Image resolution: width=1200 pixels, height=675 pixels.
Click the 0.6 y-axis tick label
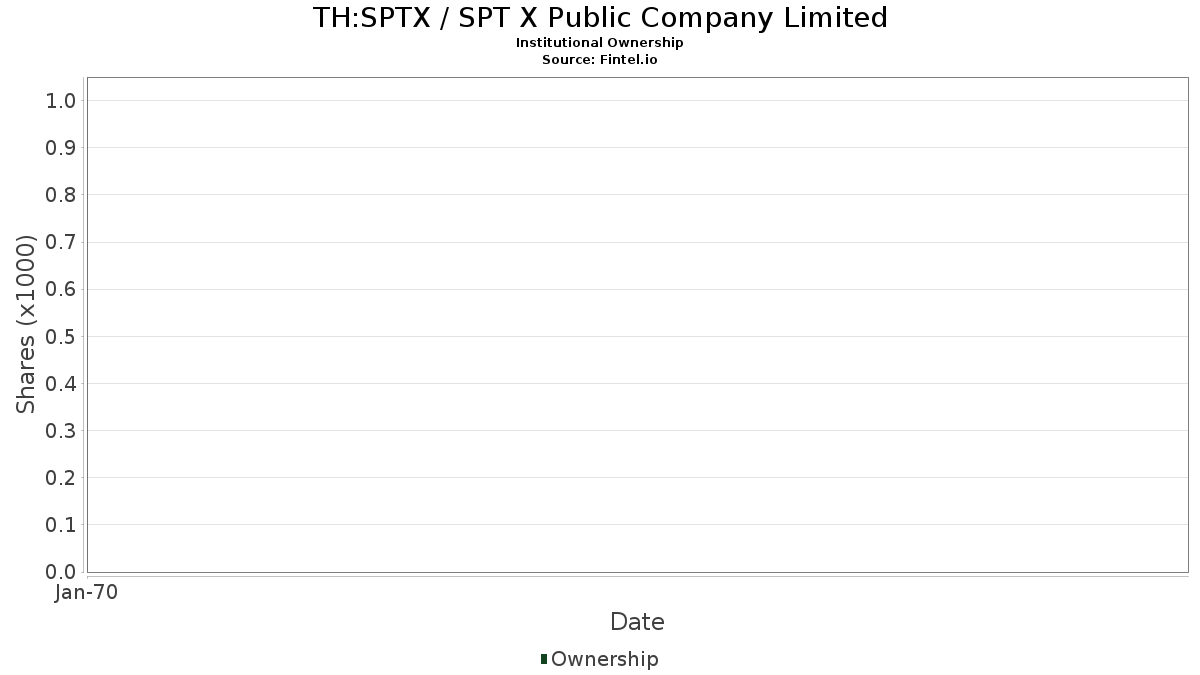pos(61,289)
